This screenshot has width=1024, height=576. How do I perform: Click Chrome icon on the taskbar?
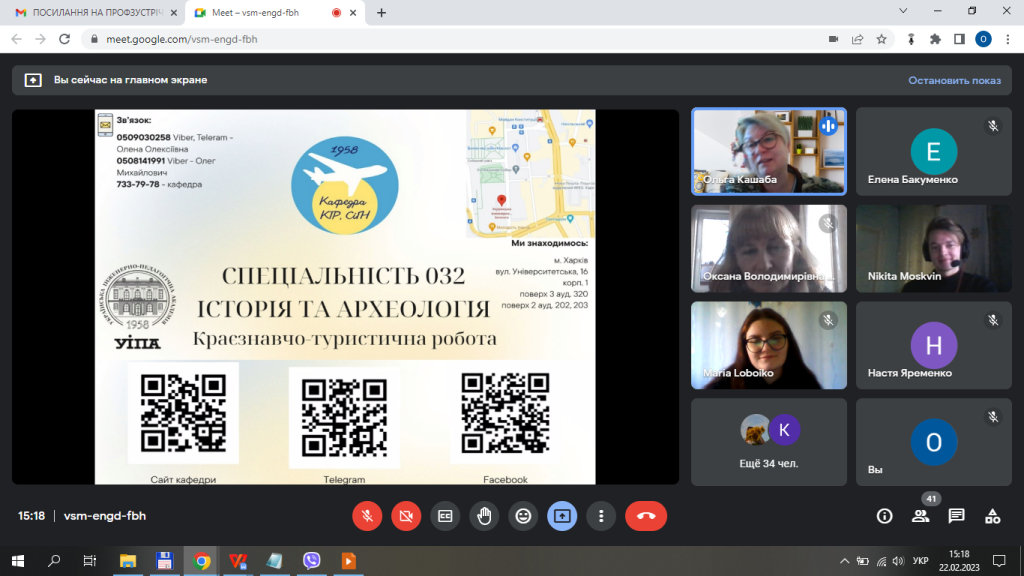click(x=201, y=561)
